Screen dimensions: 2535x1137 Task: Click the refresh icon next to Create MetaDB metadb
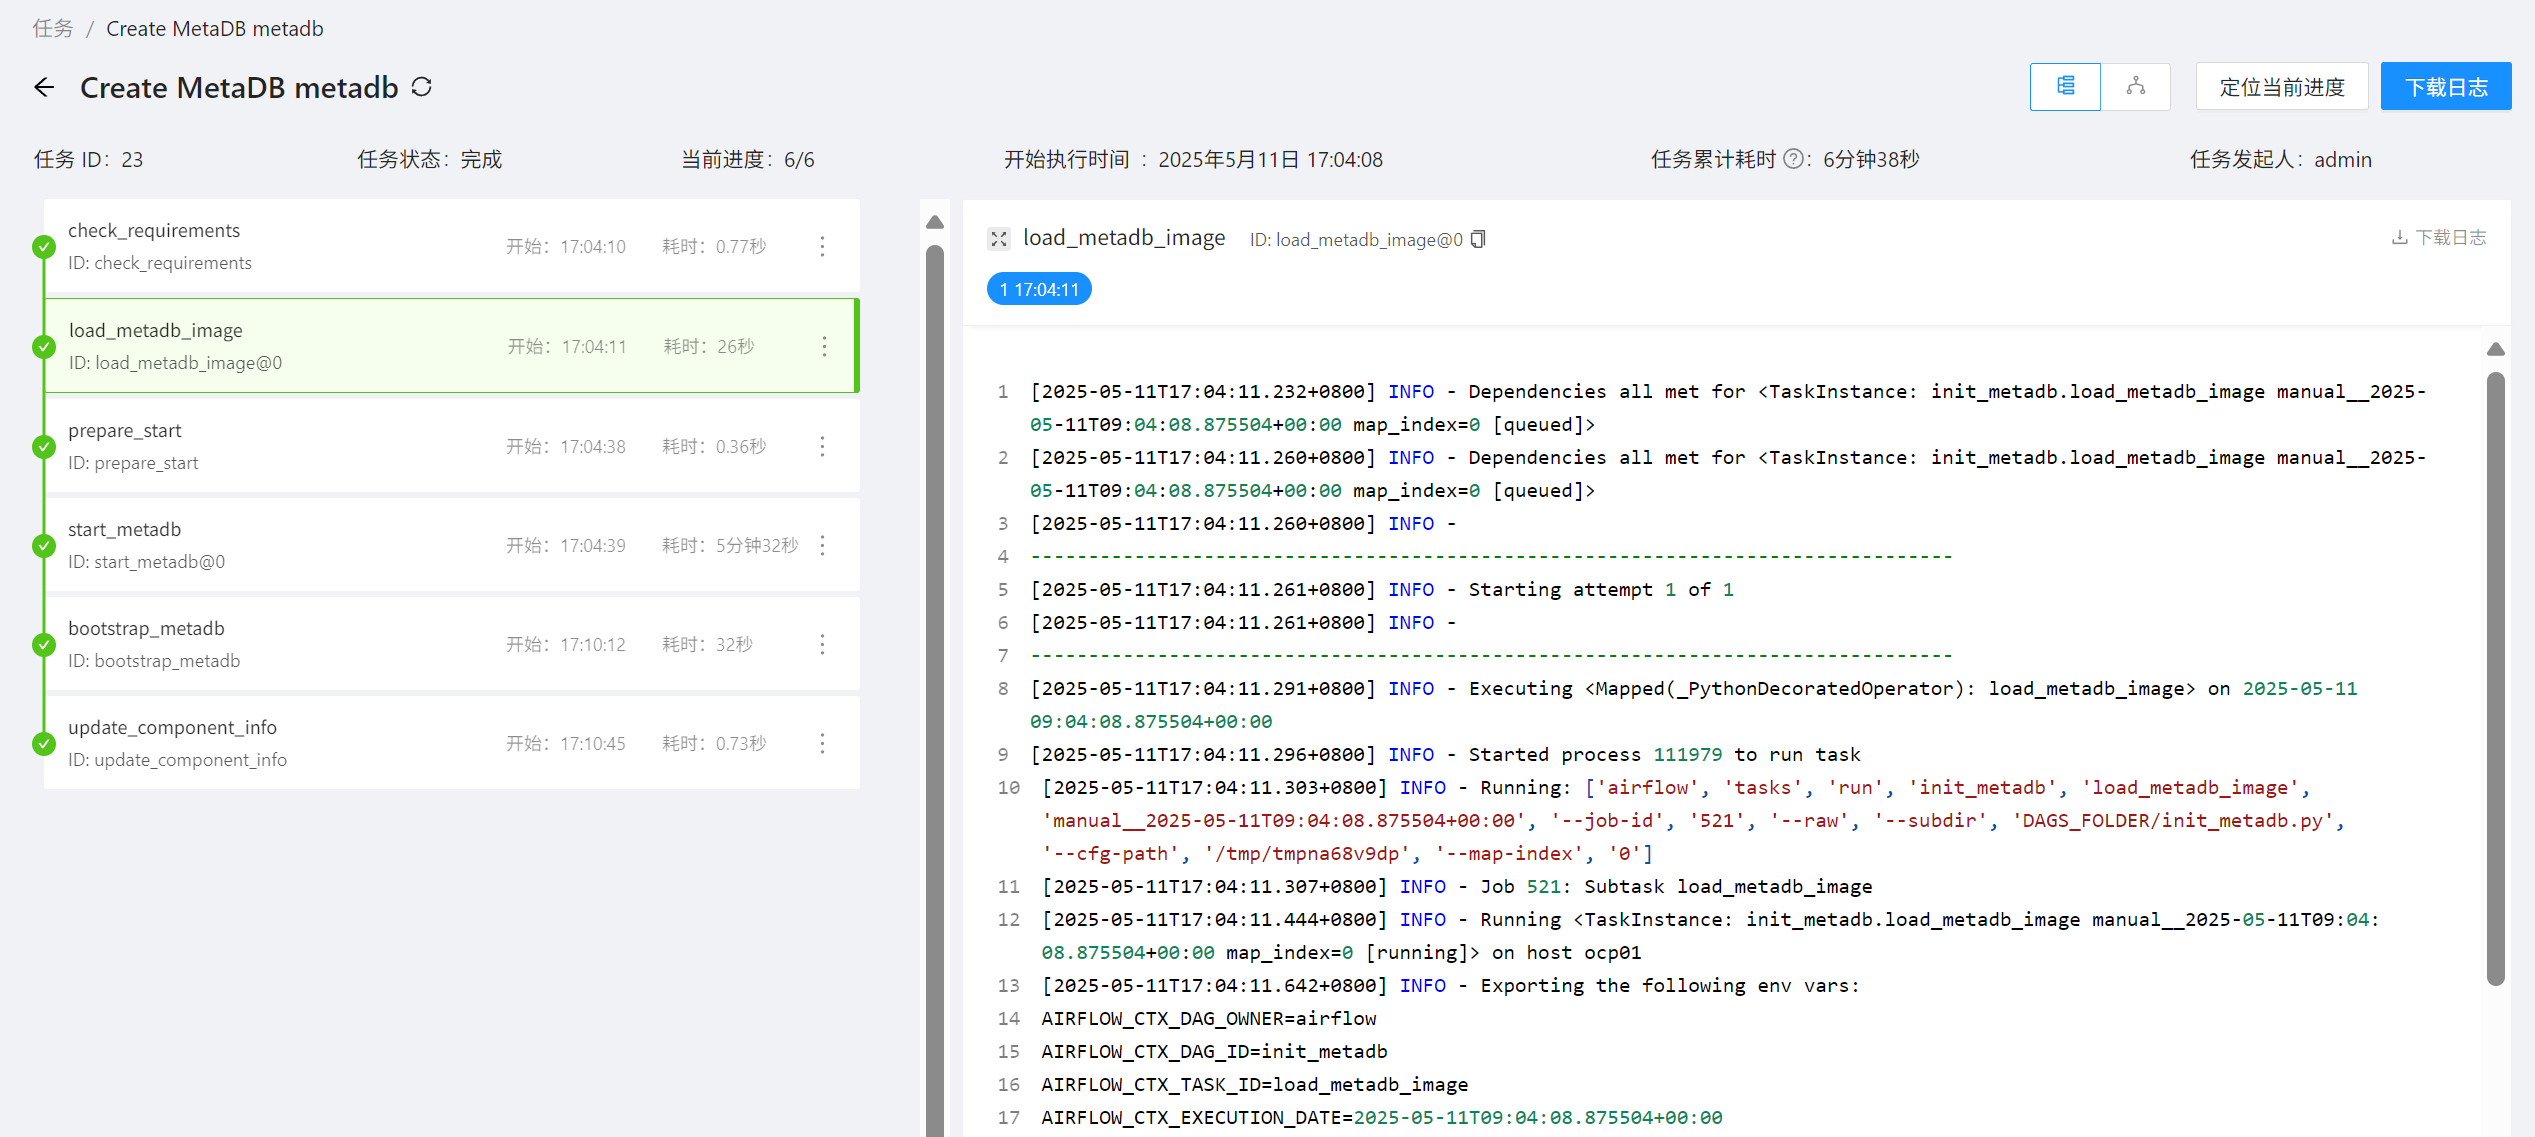pyautogui.click(x=422, y=88)
